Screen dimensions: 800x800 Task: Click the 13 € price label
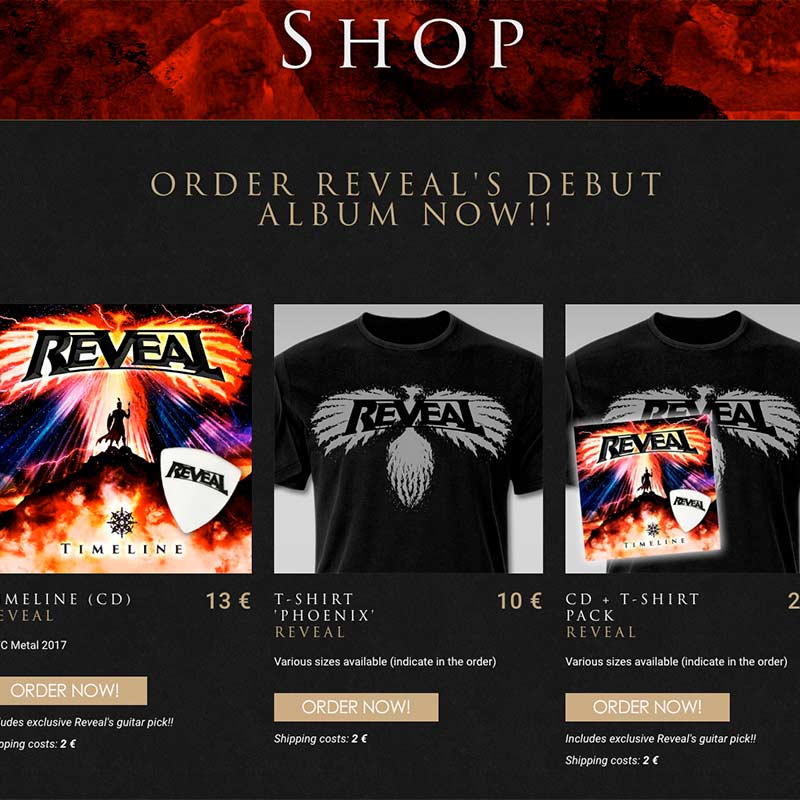coord(228,601)
